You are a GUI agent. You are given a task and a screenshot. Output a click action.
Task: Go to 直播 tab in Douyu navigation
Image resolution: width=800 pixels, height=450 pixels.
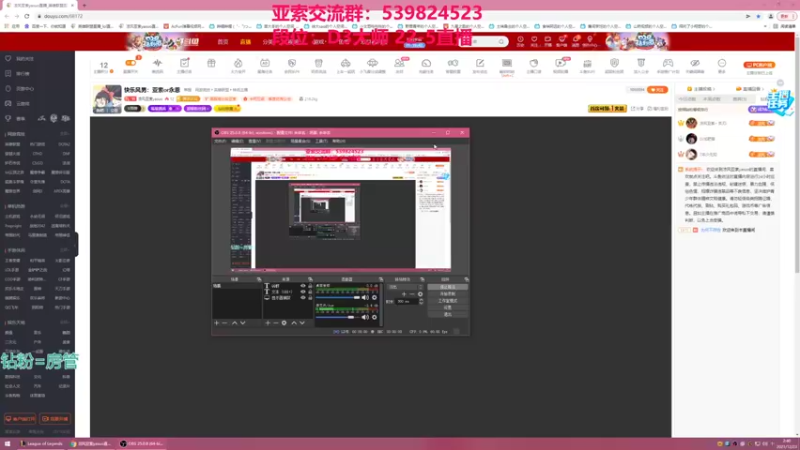coord(245,42)
